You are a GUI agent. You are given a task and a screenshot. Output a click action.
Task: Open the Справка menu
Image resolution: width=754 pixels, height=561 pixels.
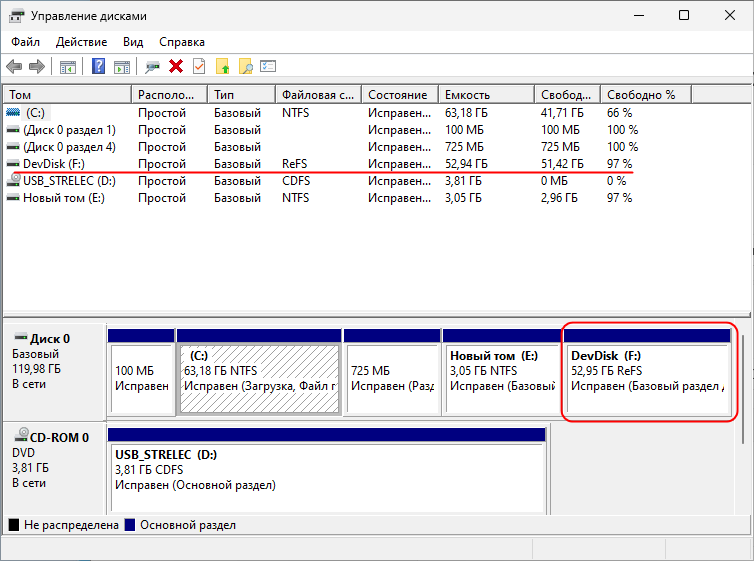point(181,42)
